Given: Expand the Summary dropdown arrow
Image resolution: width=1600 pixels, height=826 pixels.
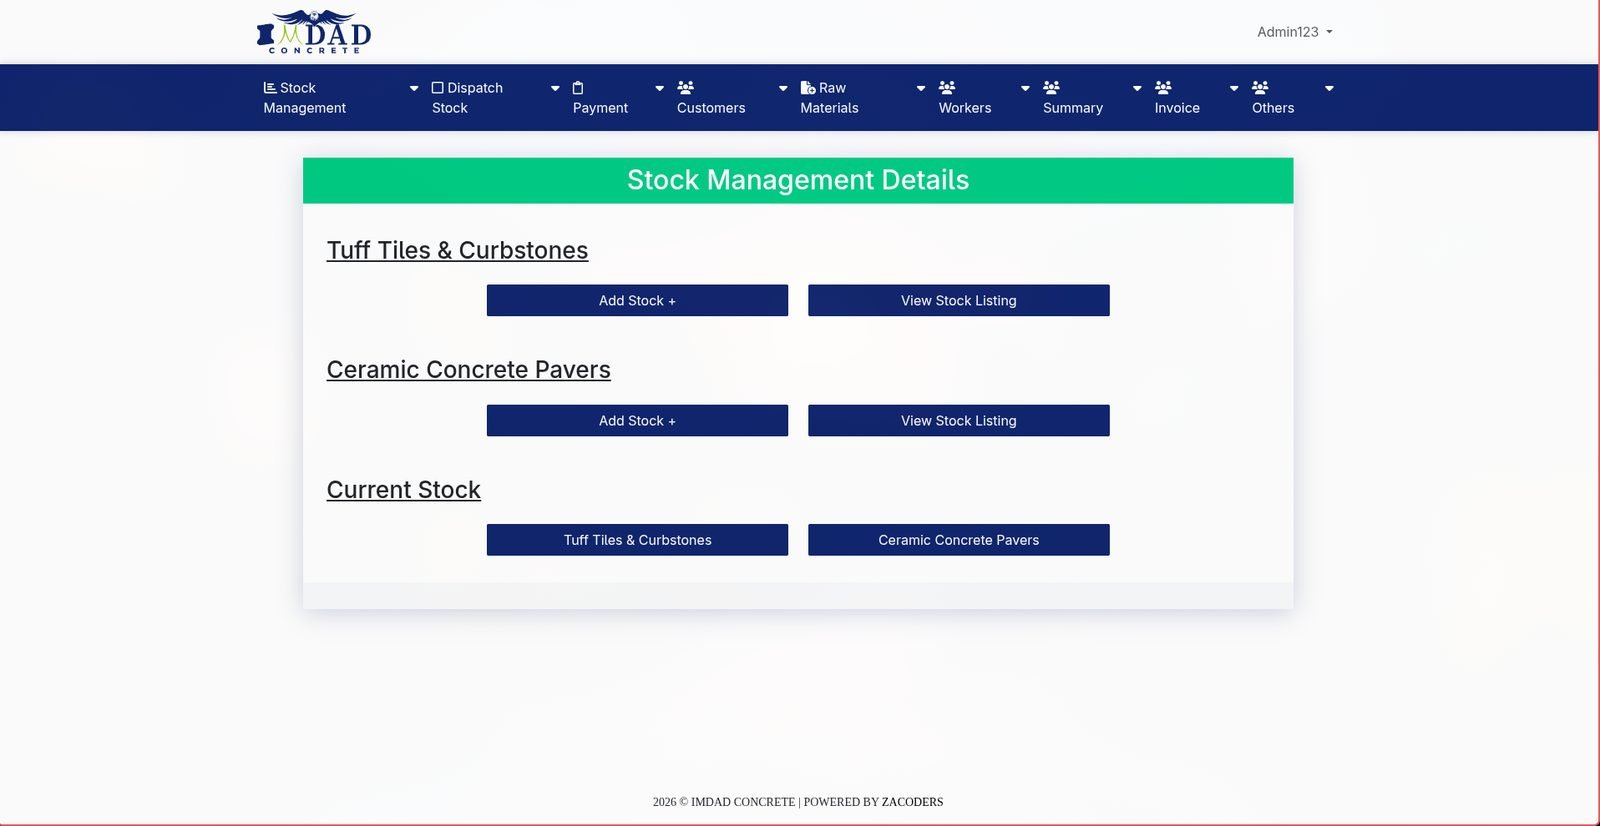Looking at the screenshot, I should coord(1137,89).
